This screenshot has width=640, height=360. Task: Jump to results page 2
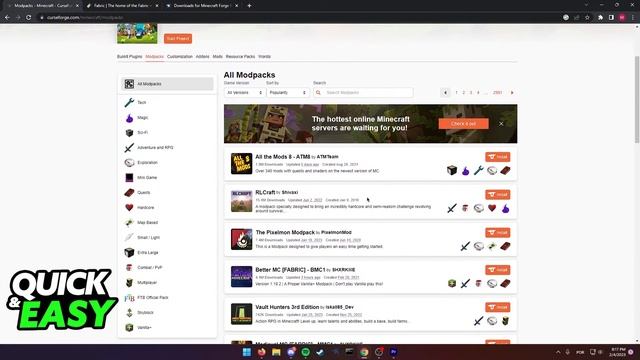pyautogui.click(x=464, y=93)
